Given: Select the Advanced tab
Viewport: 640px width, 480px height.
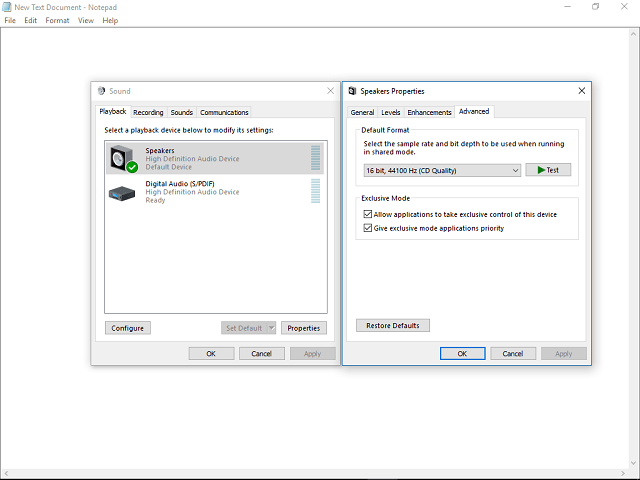Looking at the screenshot, I should [x=474, y=111].
